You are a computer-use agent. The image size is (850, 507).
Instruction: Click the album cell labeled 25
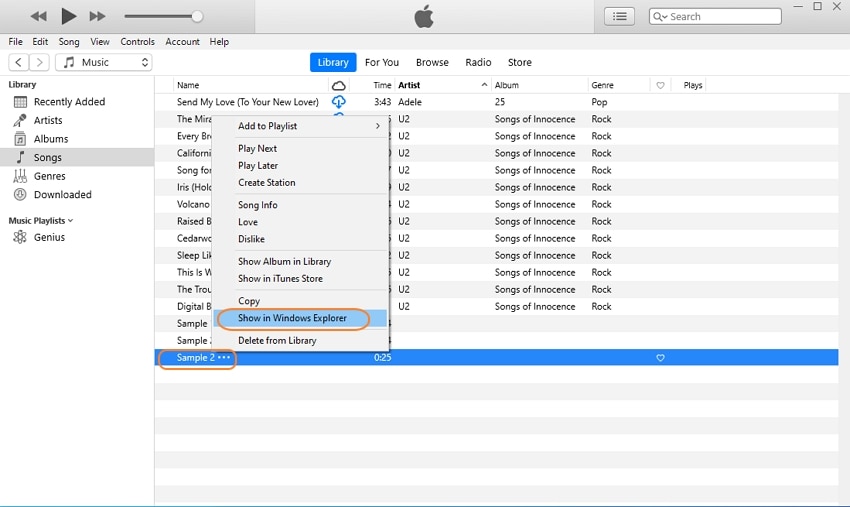(500, 102)
